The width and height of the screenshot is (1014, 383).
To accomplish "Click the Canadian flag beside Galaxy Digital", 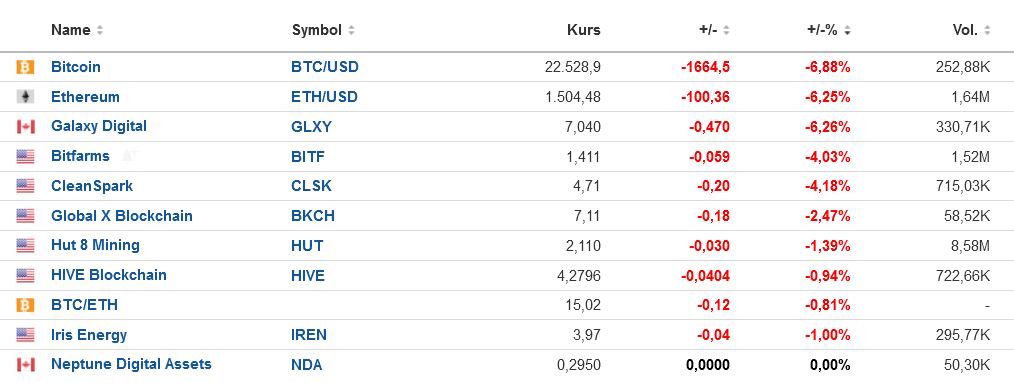I will pyautogui.click(x=25, y=127).
